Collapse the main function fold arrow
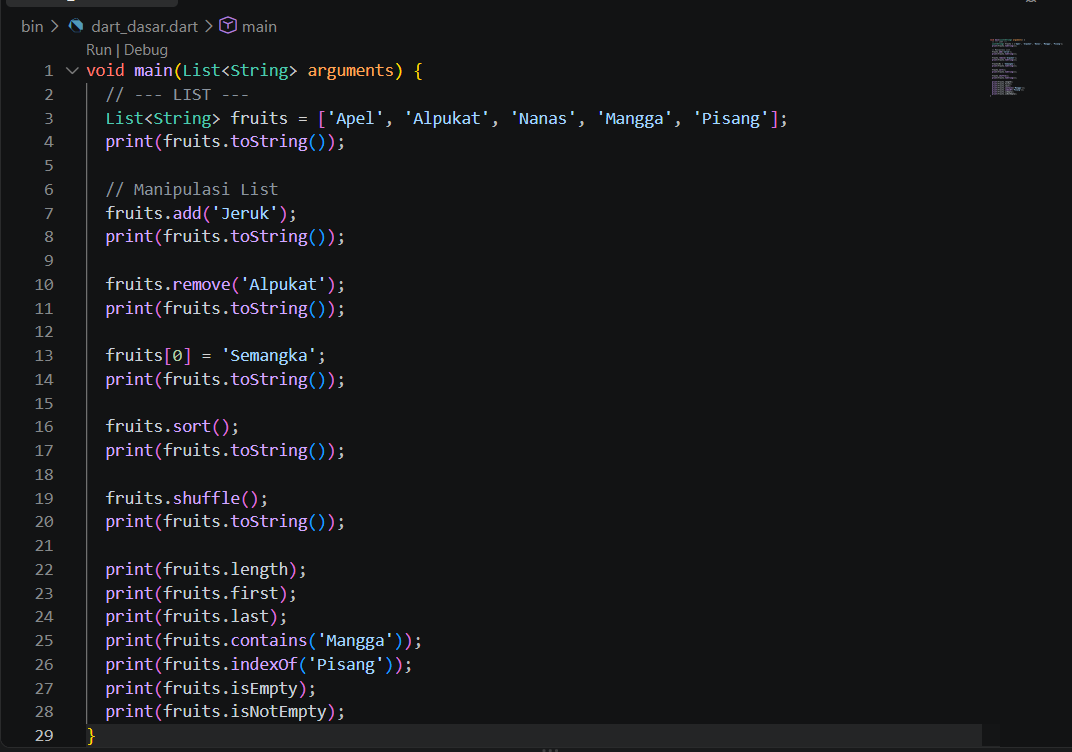This screenshot has width=1072, height=752. point(72,70)
